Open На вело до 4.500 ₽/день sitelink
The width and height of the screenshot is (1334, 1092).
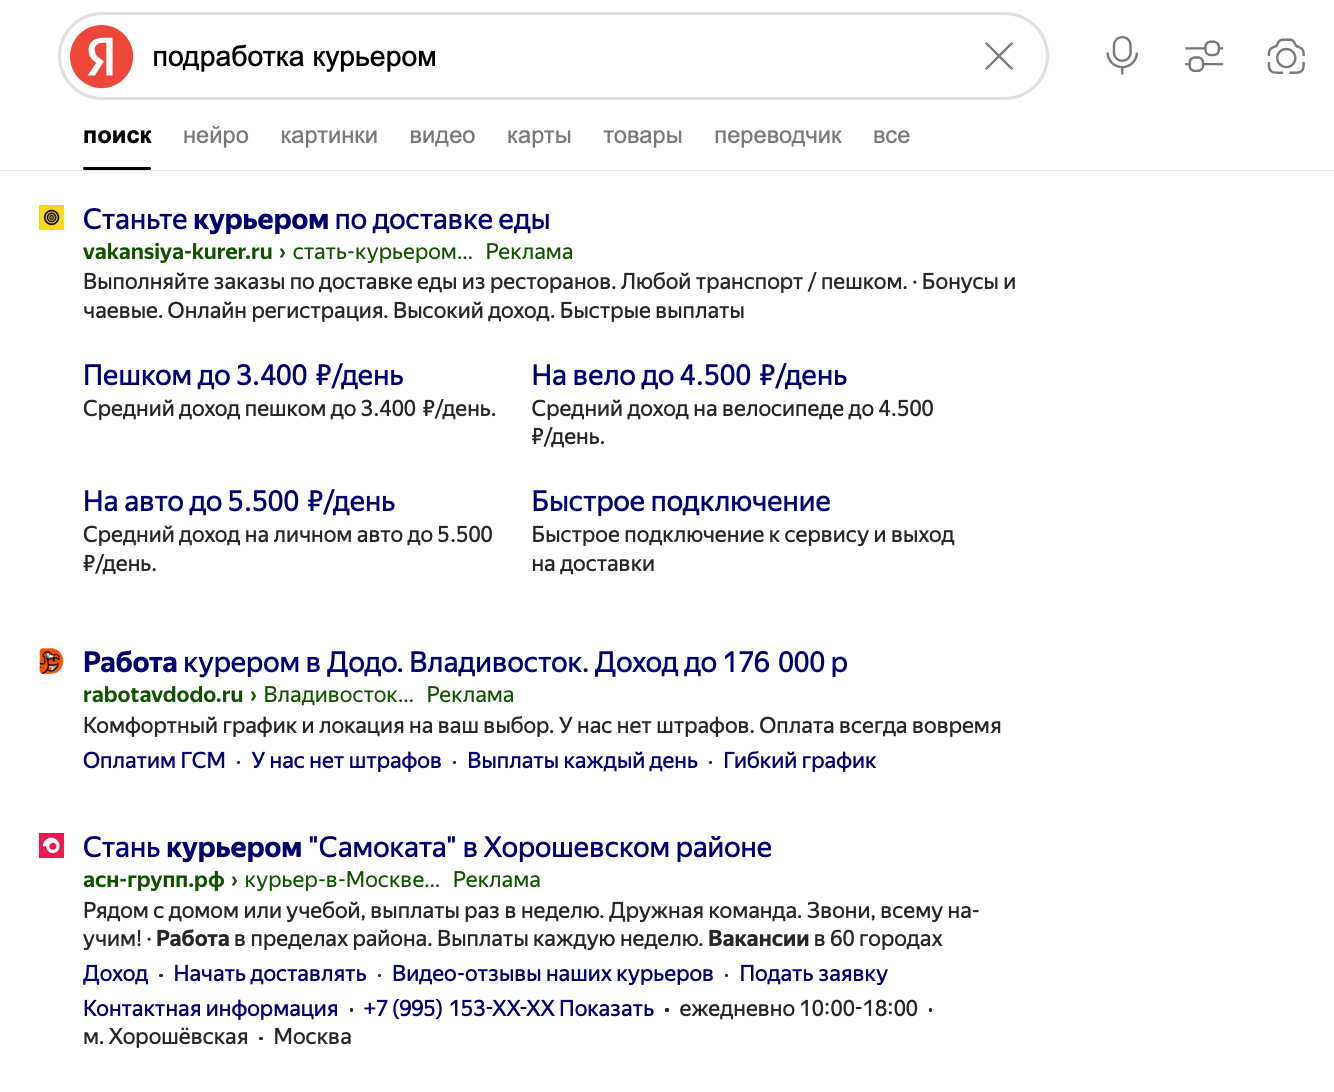(x=689, y=375)
